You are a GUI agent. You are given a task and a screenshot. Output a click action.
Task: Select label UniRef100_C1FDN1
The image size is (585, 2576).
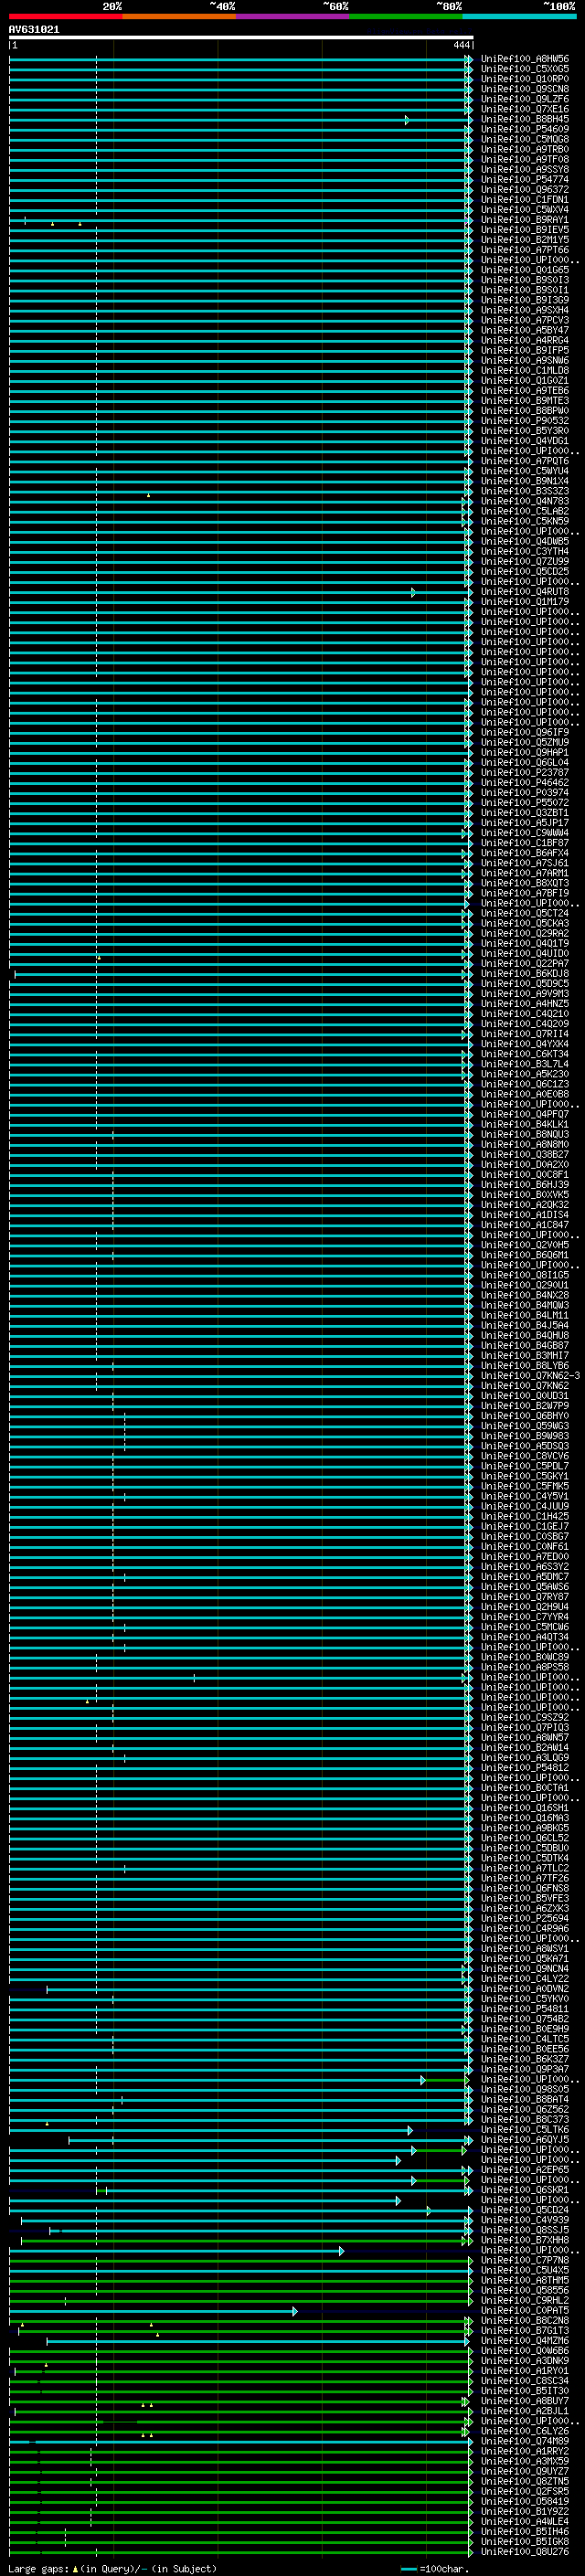point(524,200)
